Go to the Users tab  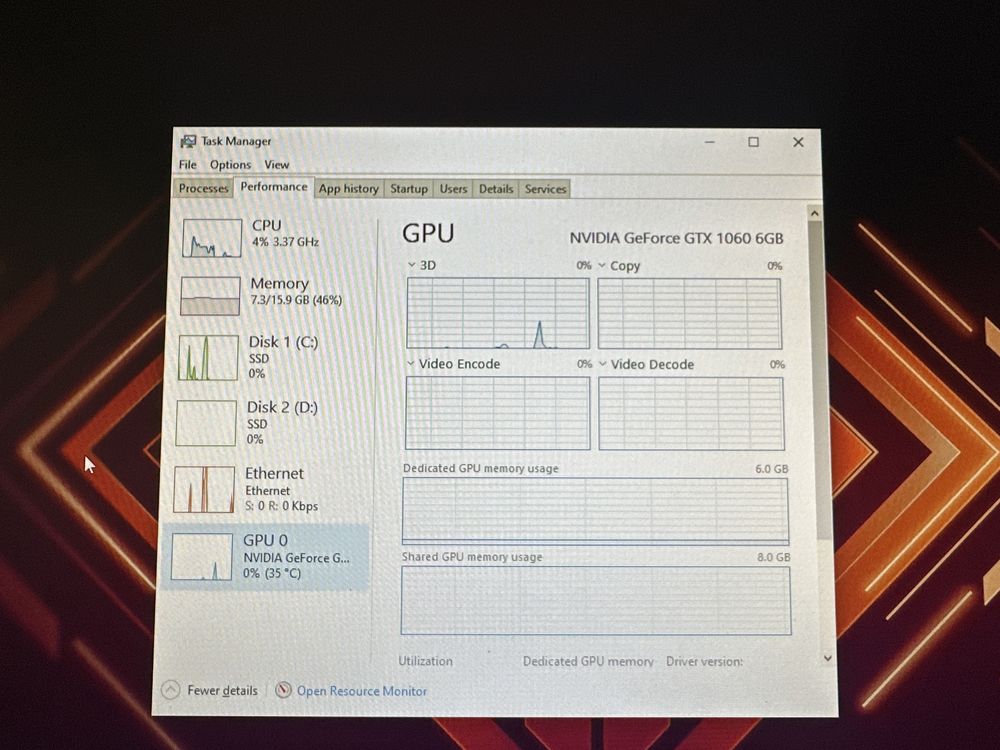pos(453,189)
